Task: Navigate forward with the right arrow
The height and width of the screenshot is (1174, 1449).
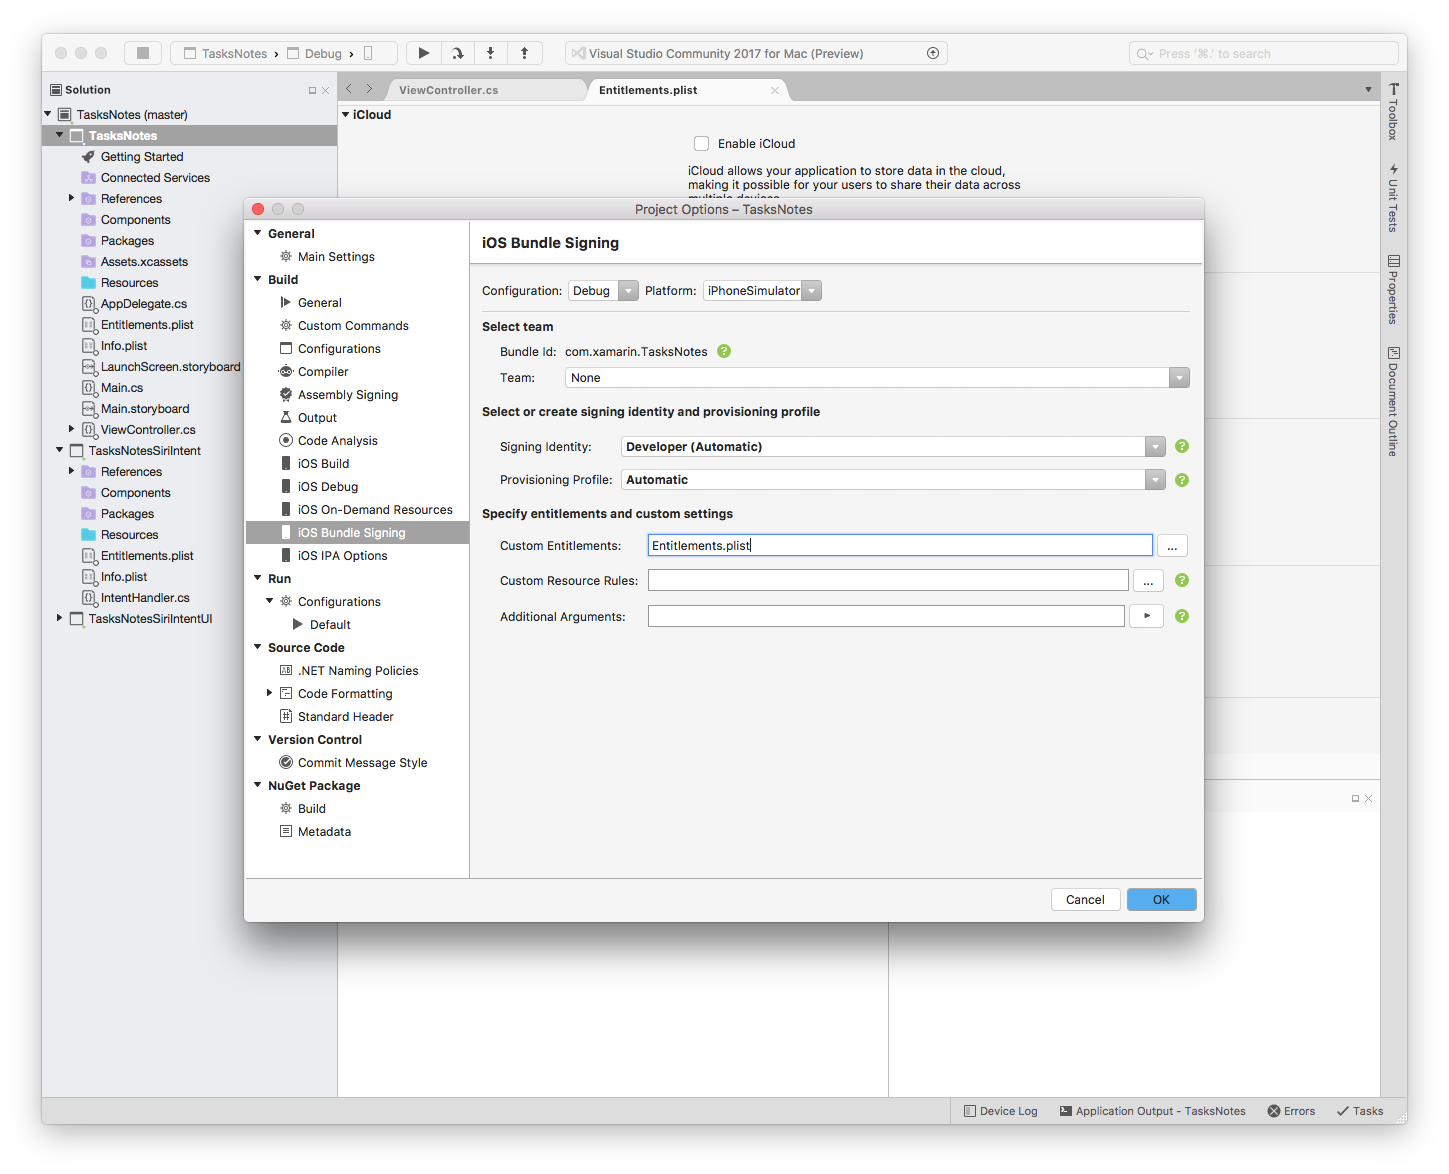Action: 369,89
